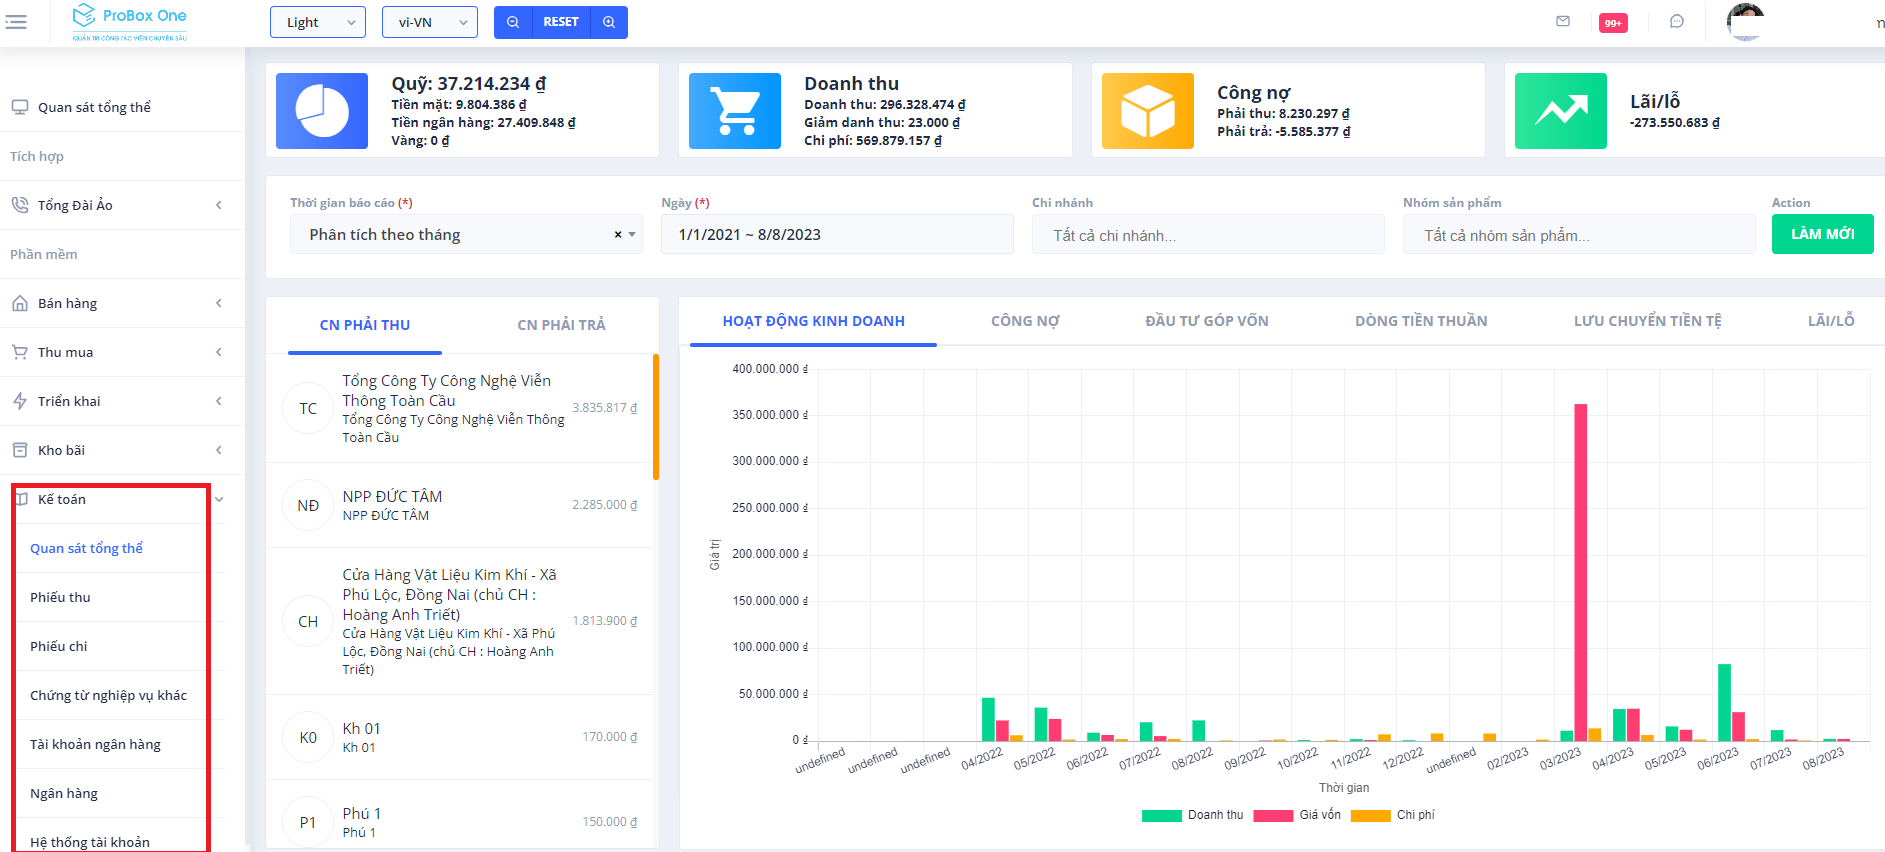
Task: Clear the Phân tích theo tháng selection
Action: [x=618, y=234]
